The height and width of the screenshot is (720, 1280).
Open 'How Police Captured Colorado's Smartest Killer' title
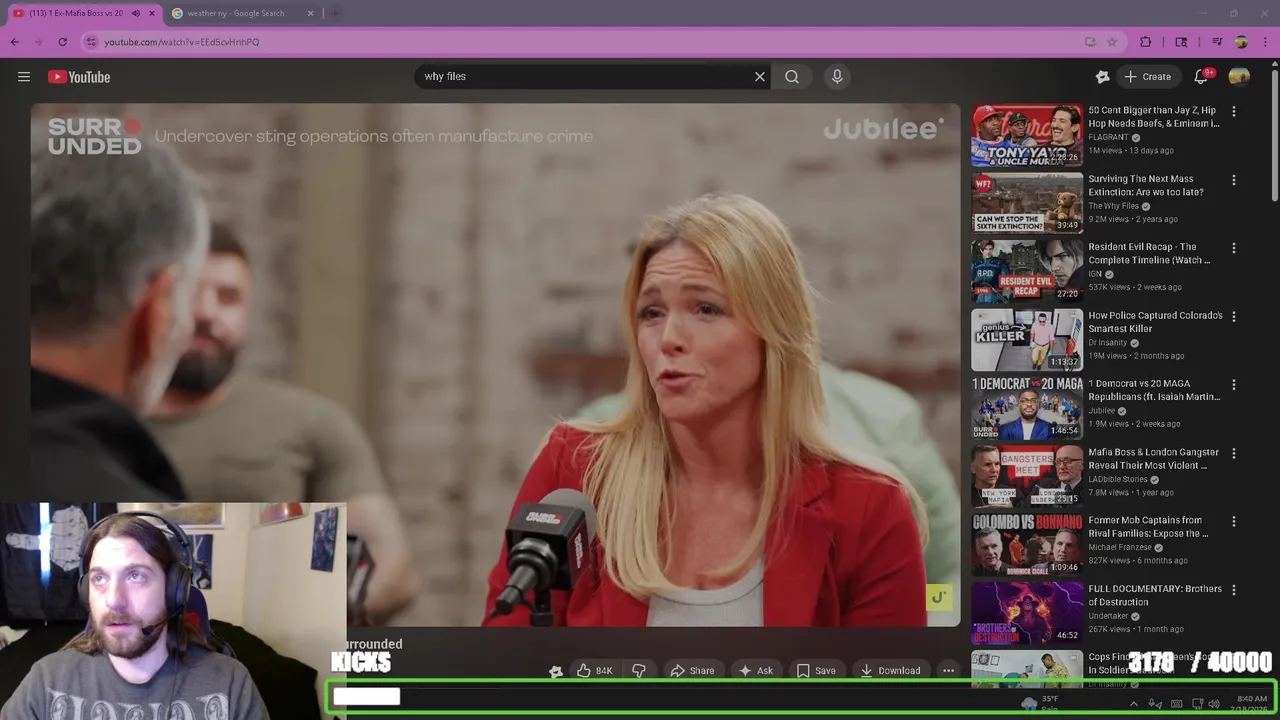click(x=1155, y=322)
